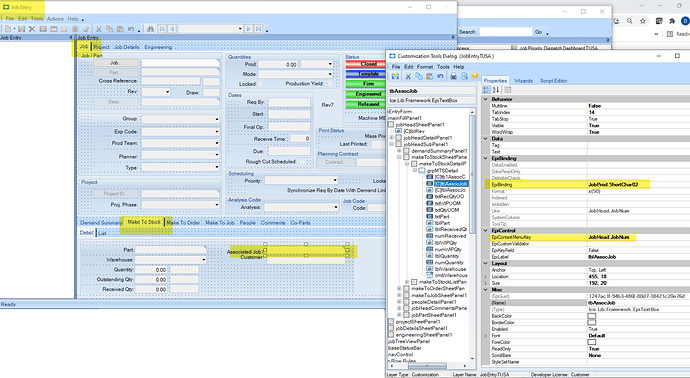Viewport: 690px width, 378px height.
Task: Click the binoculars search icon in Job Entry toolbar
Action: pos(150,29)
